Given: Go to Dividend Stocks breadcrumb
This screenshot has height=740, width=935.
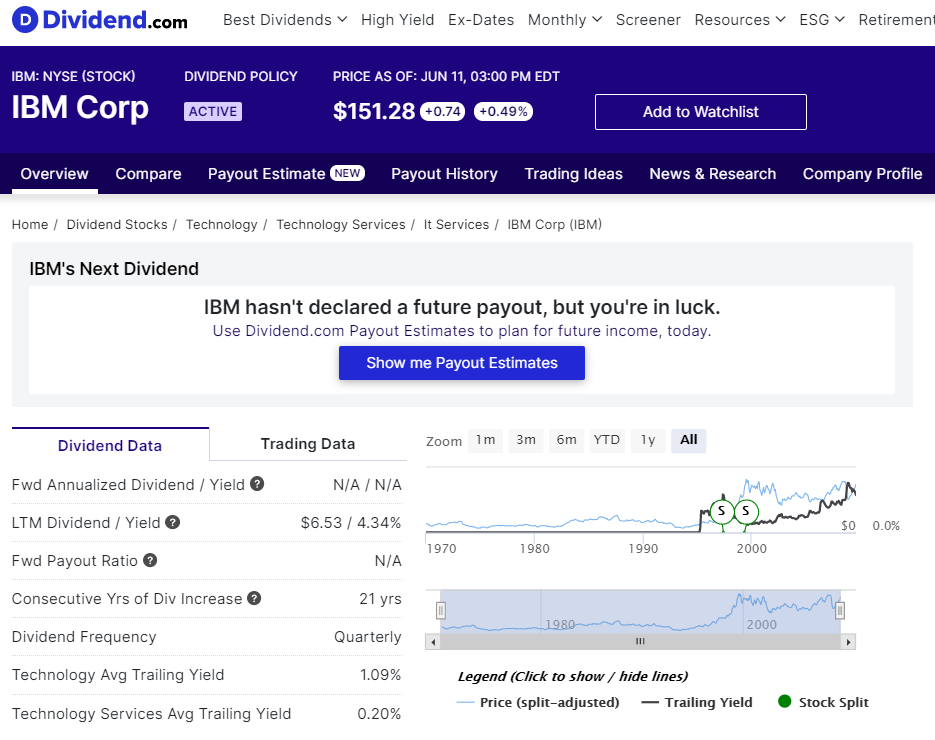Looking at the screenshot, I should pyautogui.click(x=117, y=224).
